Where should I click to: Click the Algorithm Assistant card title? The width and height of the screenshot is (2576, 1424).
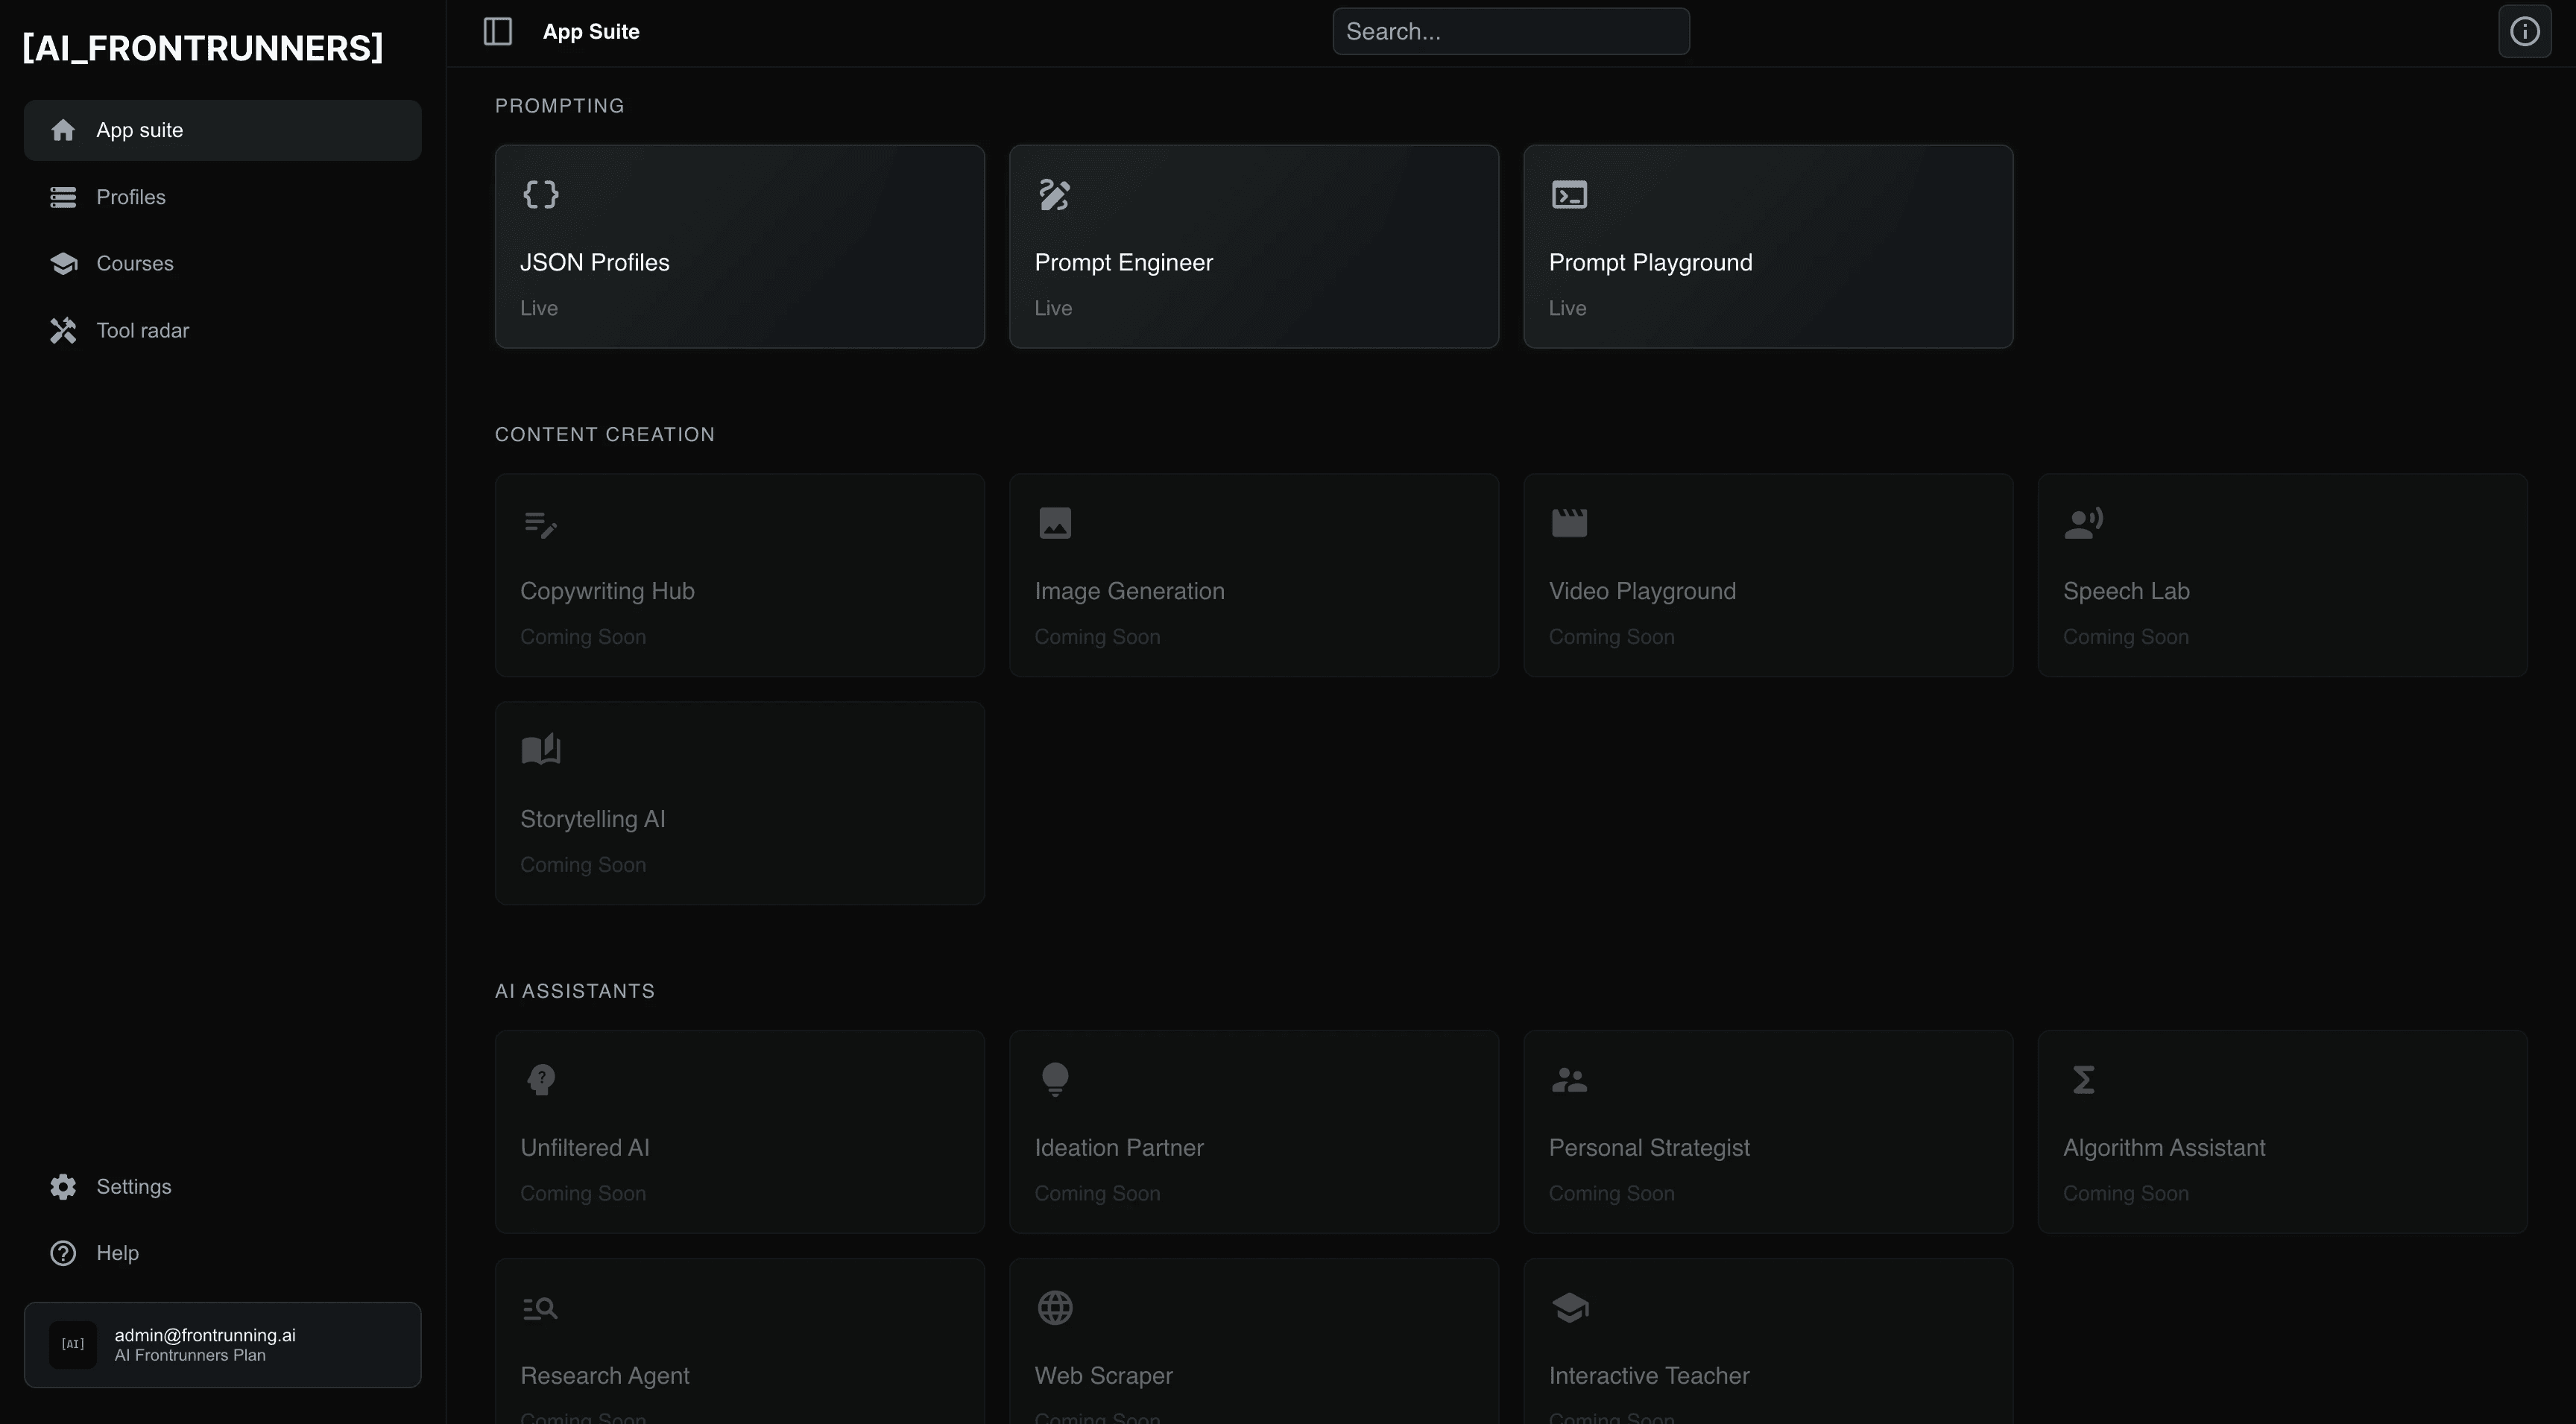(x=2164, y=1148)
